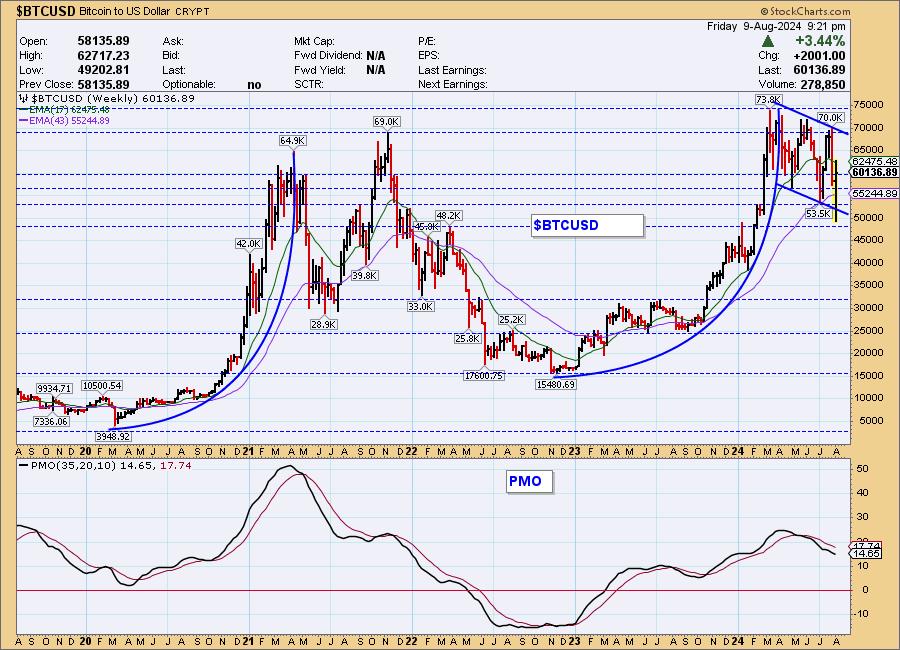The height and width of the screenshot is (650, 900).
Task: Click the blue $BTCUSD annotation box in chart
Action: click(x=587, y=225)
